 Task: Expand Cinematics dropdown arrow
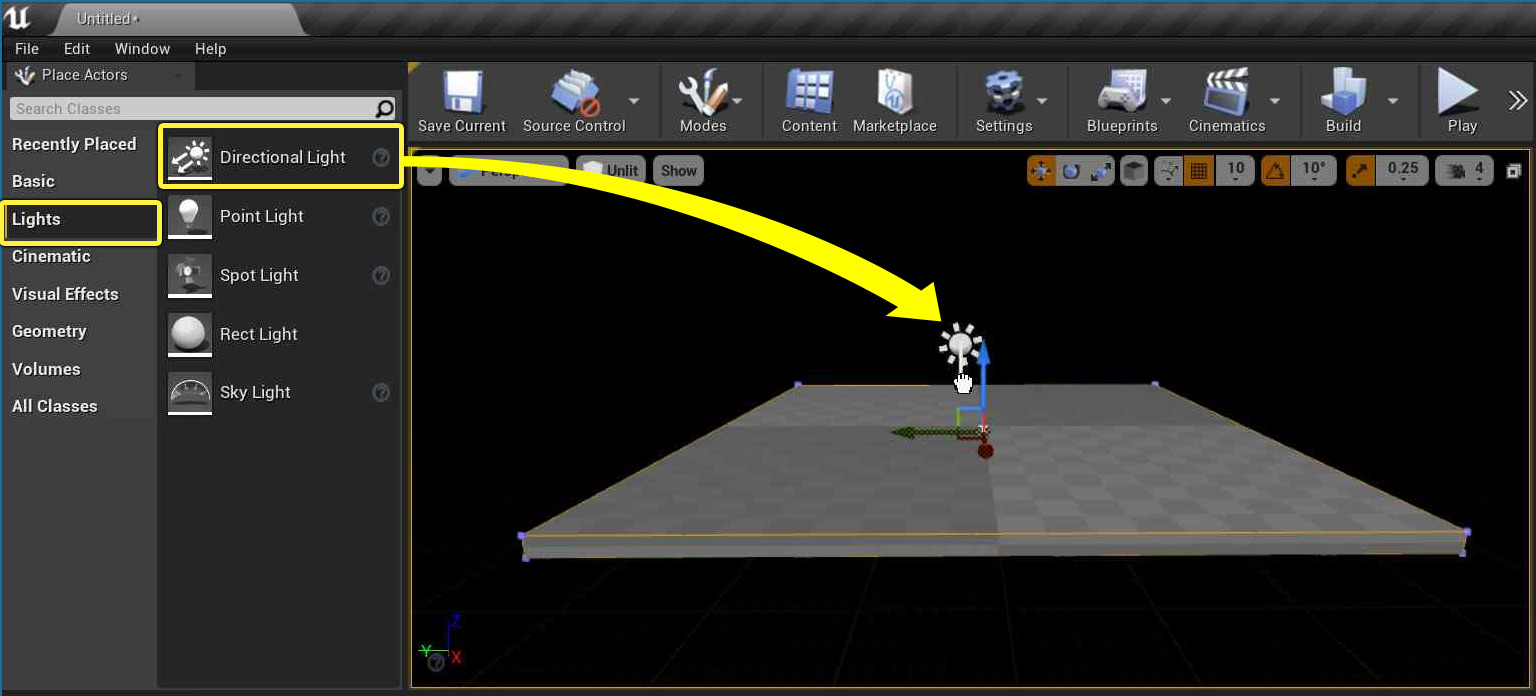1275,100
